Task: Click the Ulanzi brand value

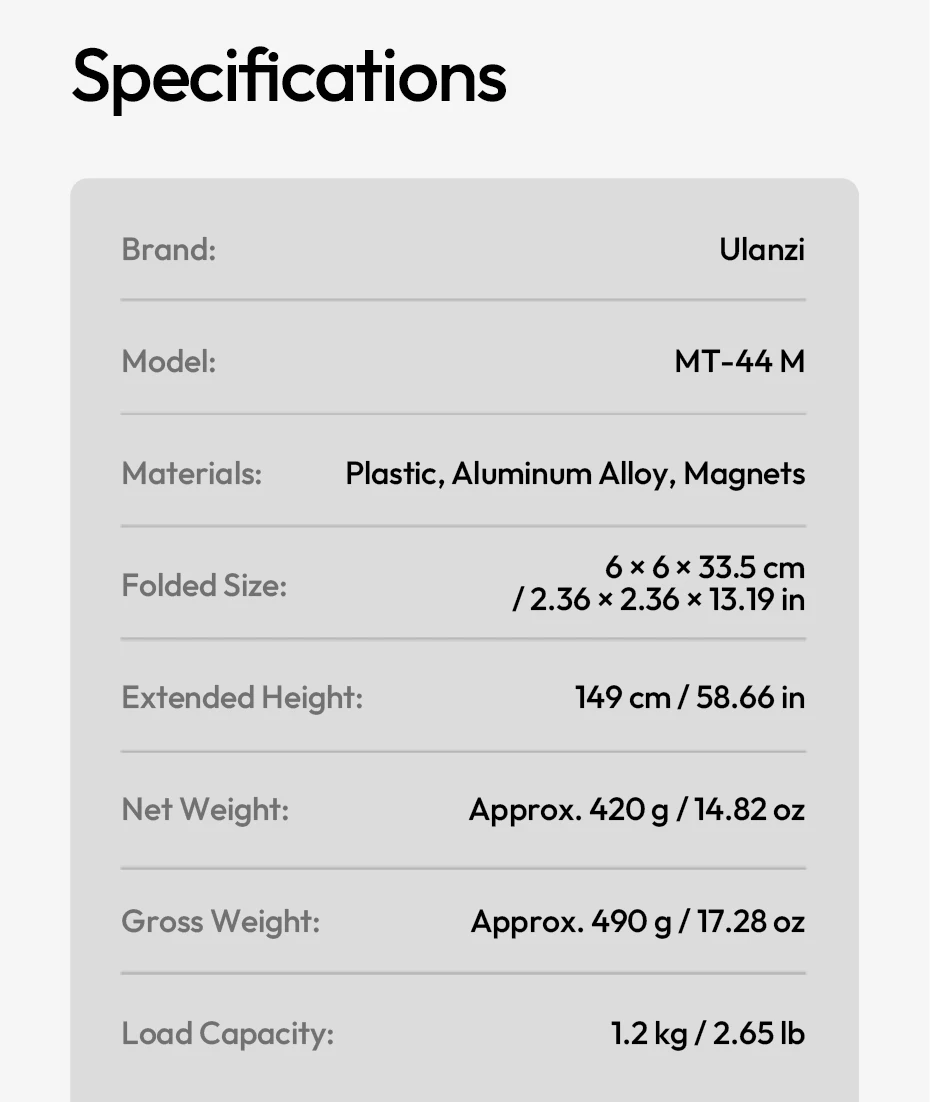Action: pyautogui.click(x=762, y=249)
